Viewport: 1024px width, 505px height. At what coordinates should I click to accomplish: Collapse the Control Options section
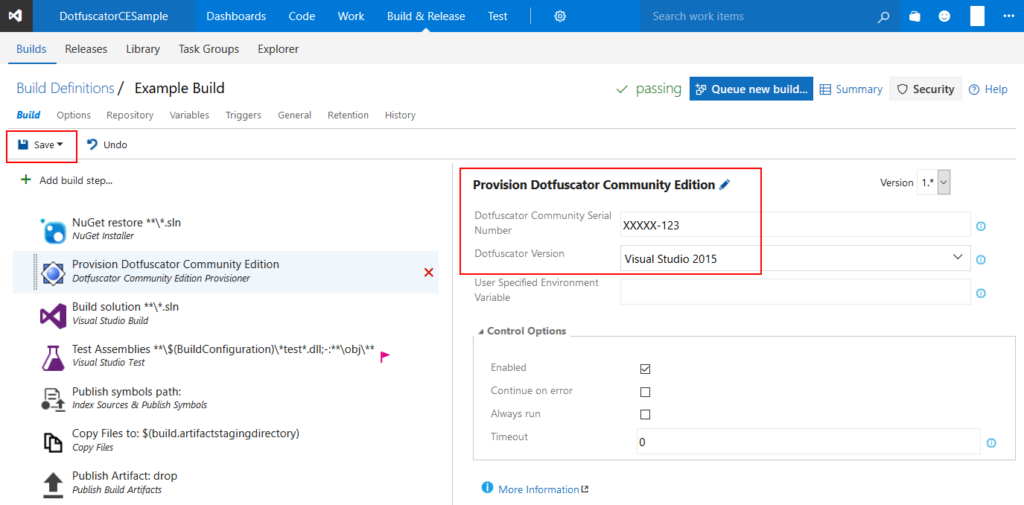click(x=522, y=331)
